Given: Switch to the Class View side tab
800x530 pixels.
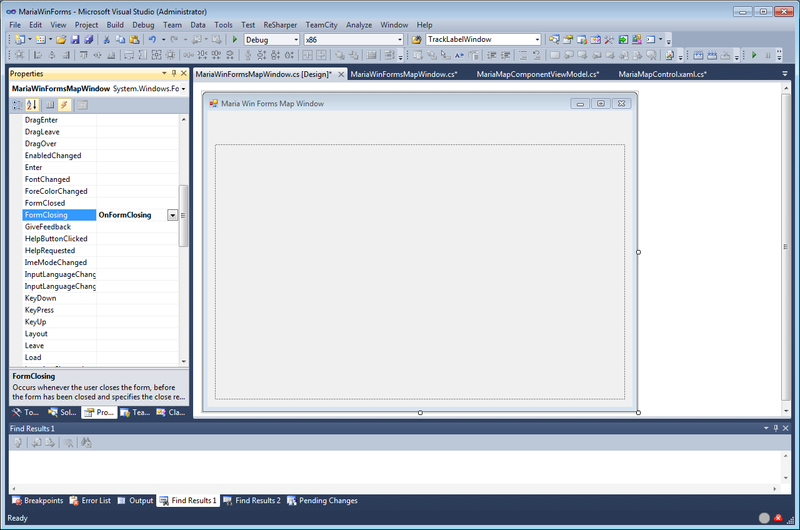Looking at the screenshot, I should (x=171, y=412).
